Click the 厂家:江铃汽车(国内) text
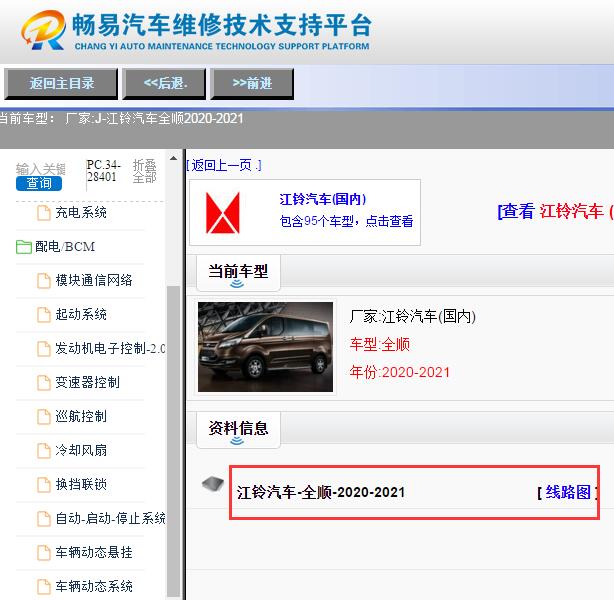 (x=412, y=316)
